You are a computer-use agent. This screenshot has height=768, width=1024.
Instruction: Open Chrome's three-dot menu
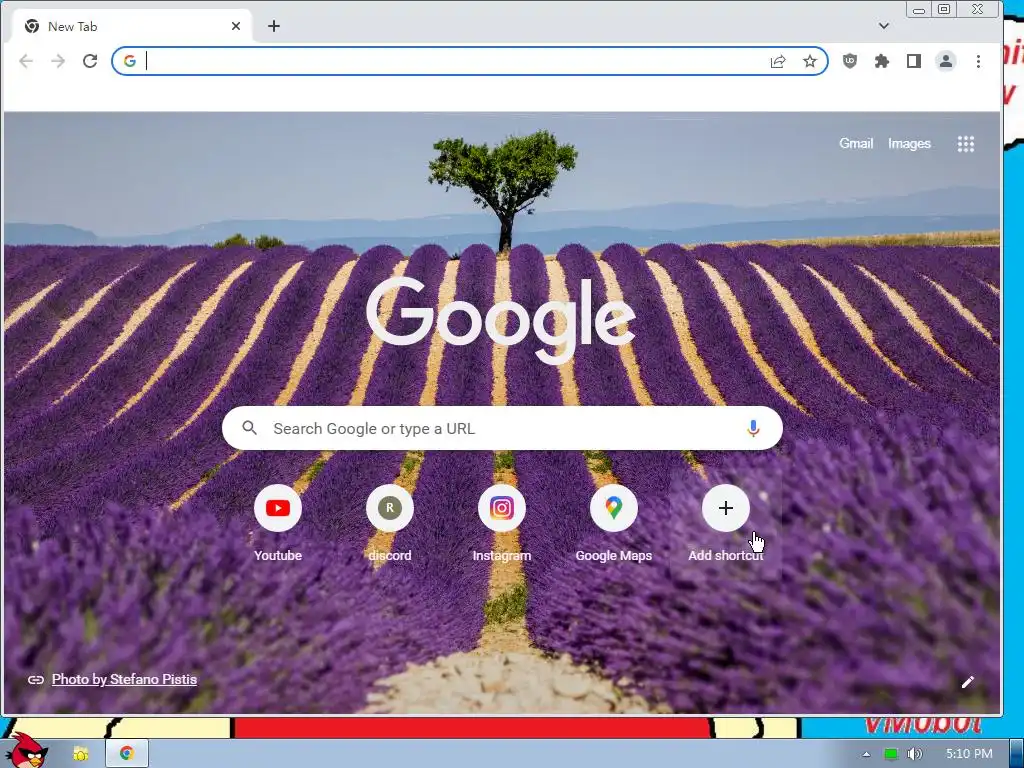coord(978,61)
